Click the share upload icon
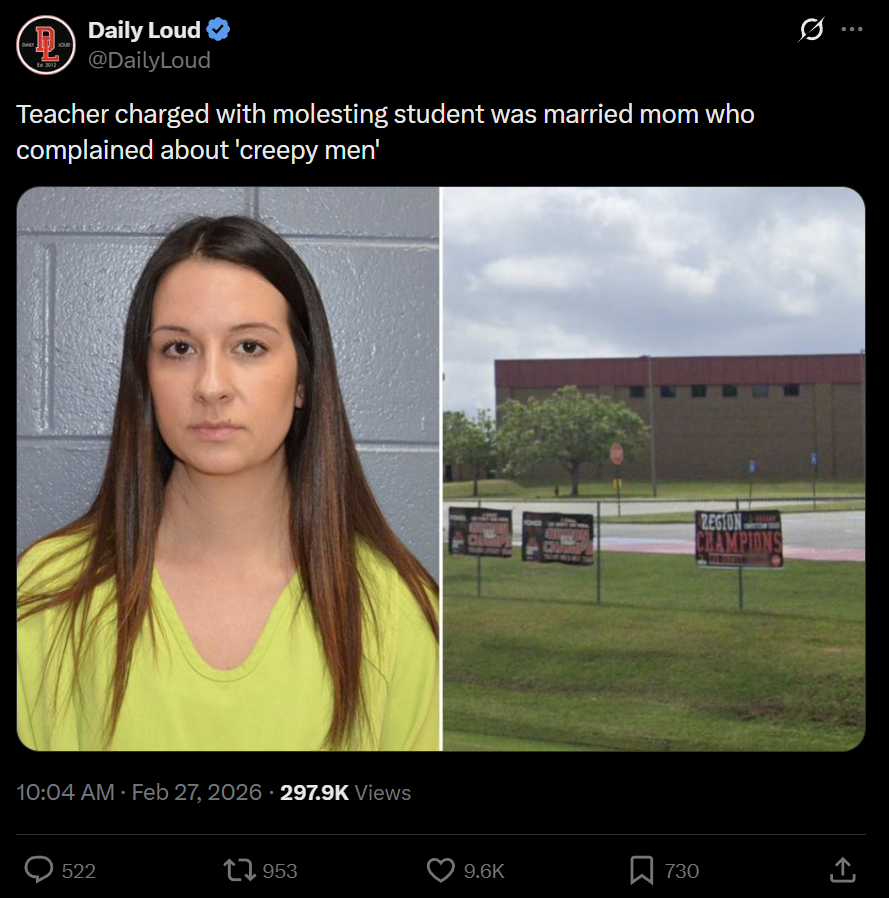The width and height of the screenshot is (889, 898). point(843,870)
